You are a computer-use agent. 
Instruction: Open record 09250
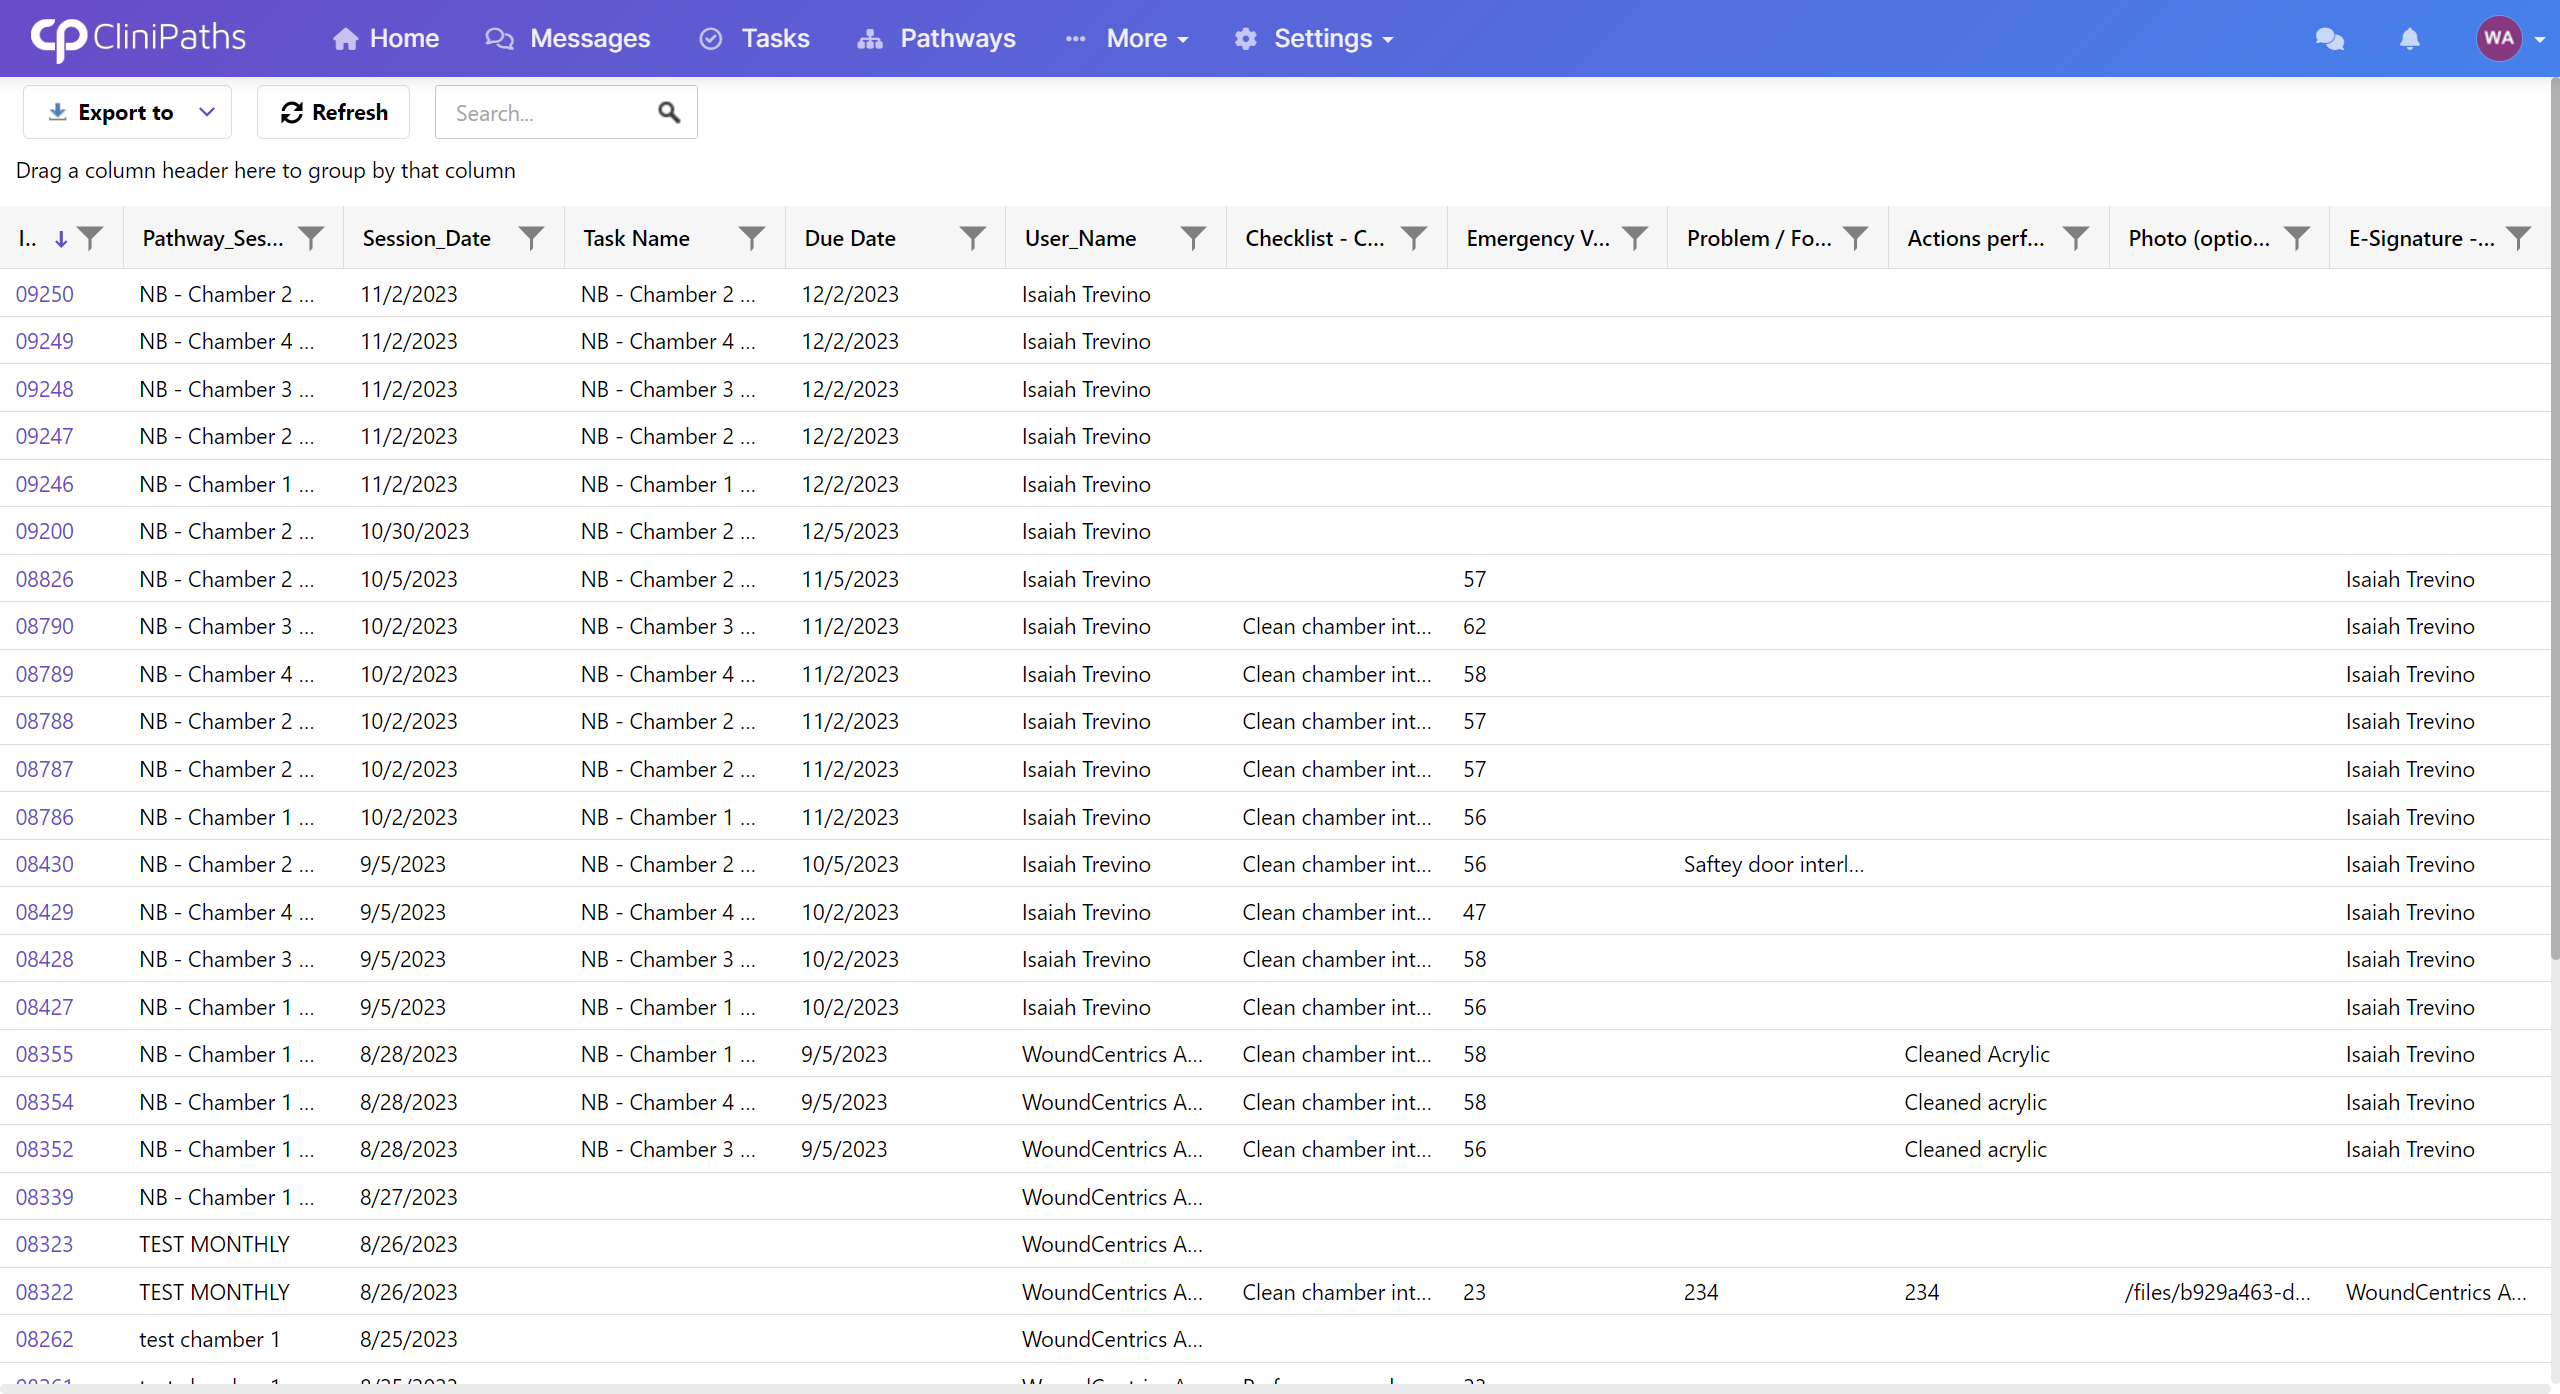[45, 294]
